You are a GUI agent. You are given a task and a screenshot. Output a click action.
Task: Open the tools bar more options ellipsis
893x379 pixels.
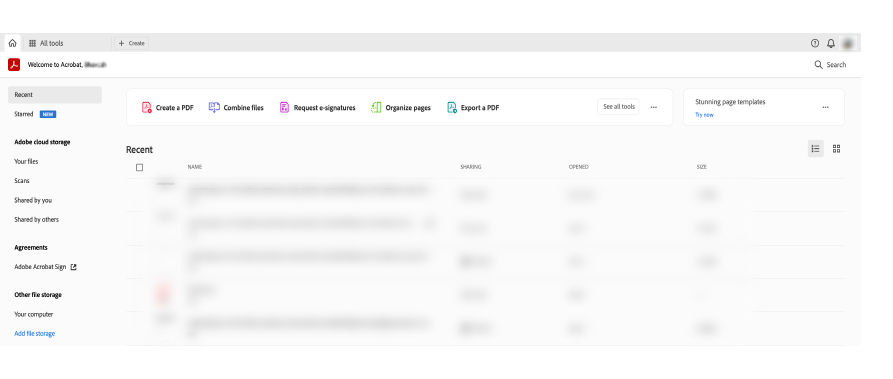654,107
